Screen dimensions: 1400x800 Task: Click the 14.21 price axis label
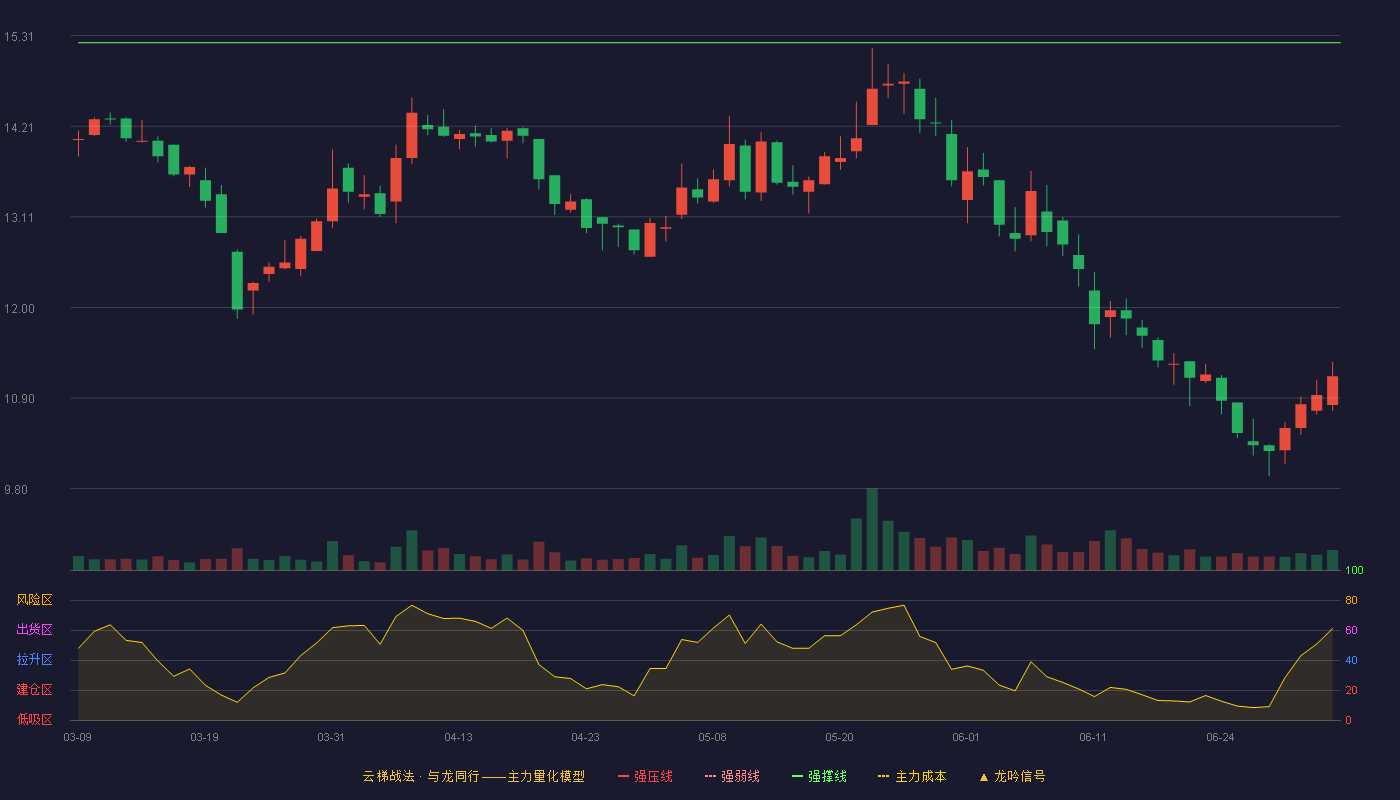[x=19, y=127]
